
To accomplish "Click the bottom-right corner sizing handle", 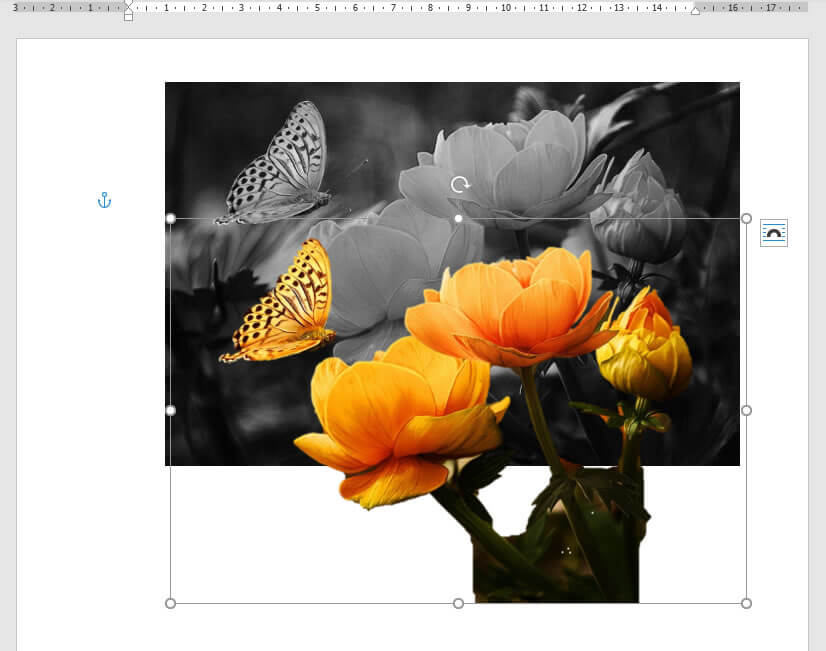I will [746, 603].
